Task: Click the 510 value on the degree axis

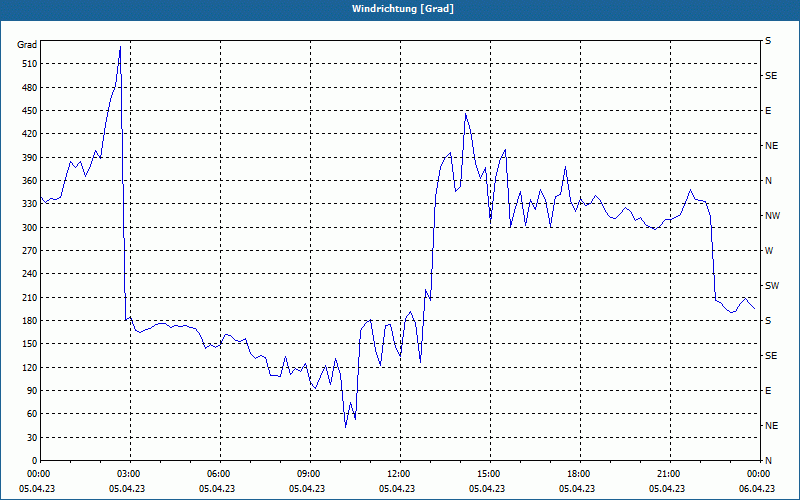Action: point(30,64)
